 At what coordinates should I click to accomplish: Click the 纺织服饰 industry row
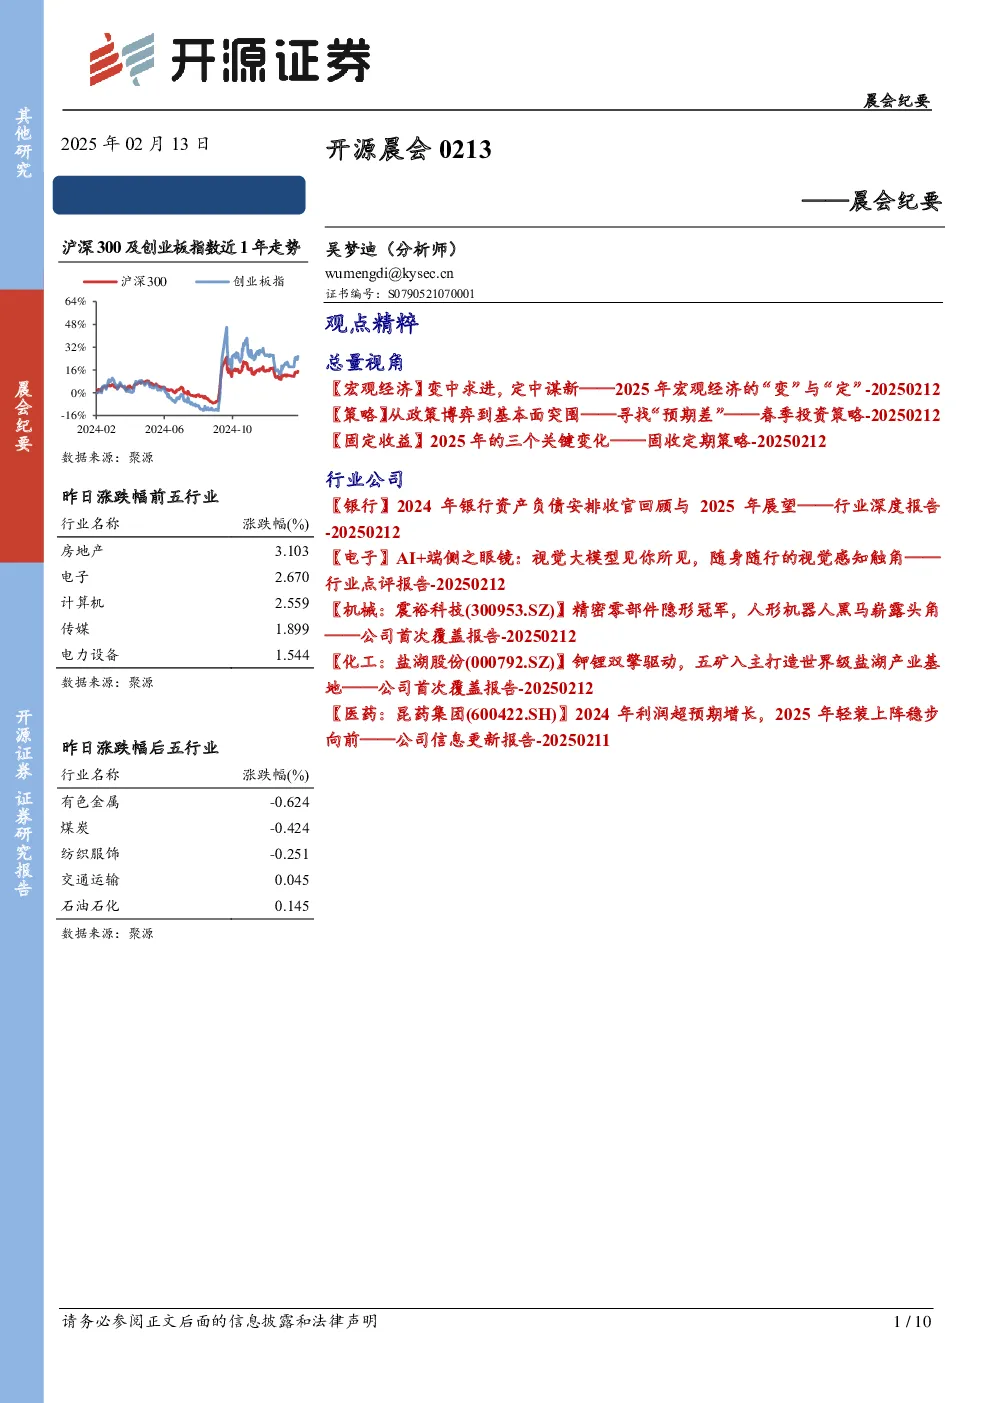pos(186,854)
